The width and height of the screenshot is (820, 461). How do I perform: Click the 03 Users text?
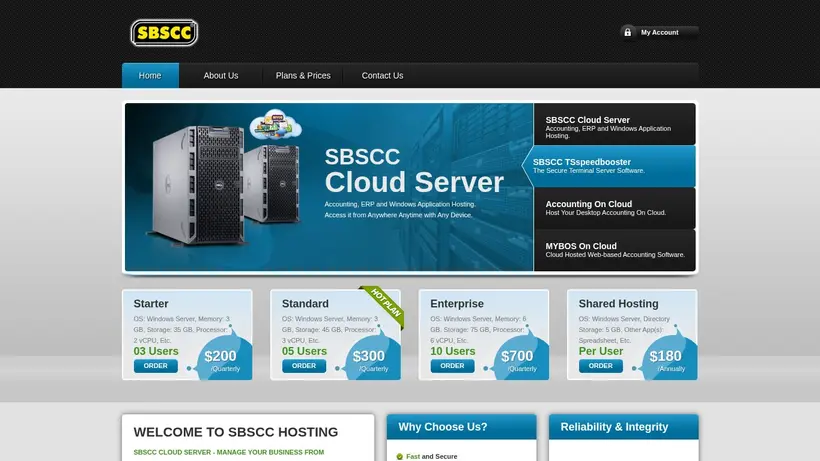click(156, 351)
